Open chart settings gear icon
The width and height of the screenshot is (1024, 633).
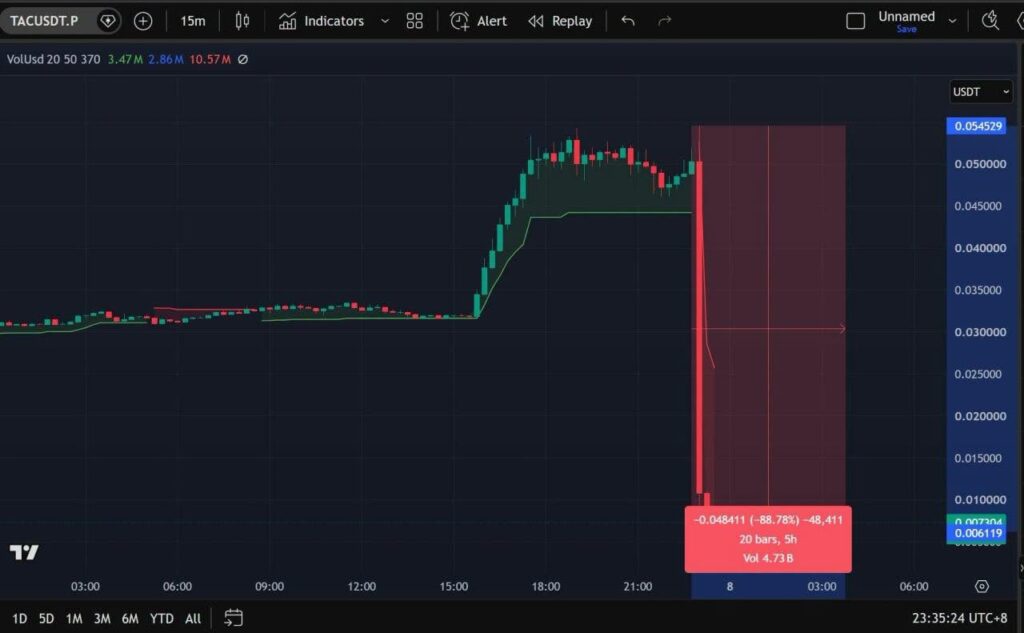coord(982,586)
